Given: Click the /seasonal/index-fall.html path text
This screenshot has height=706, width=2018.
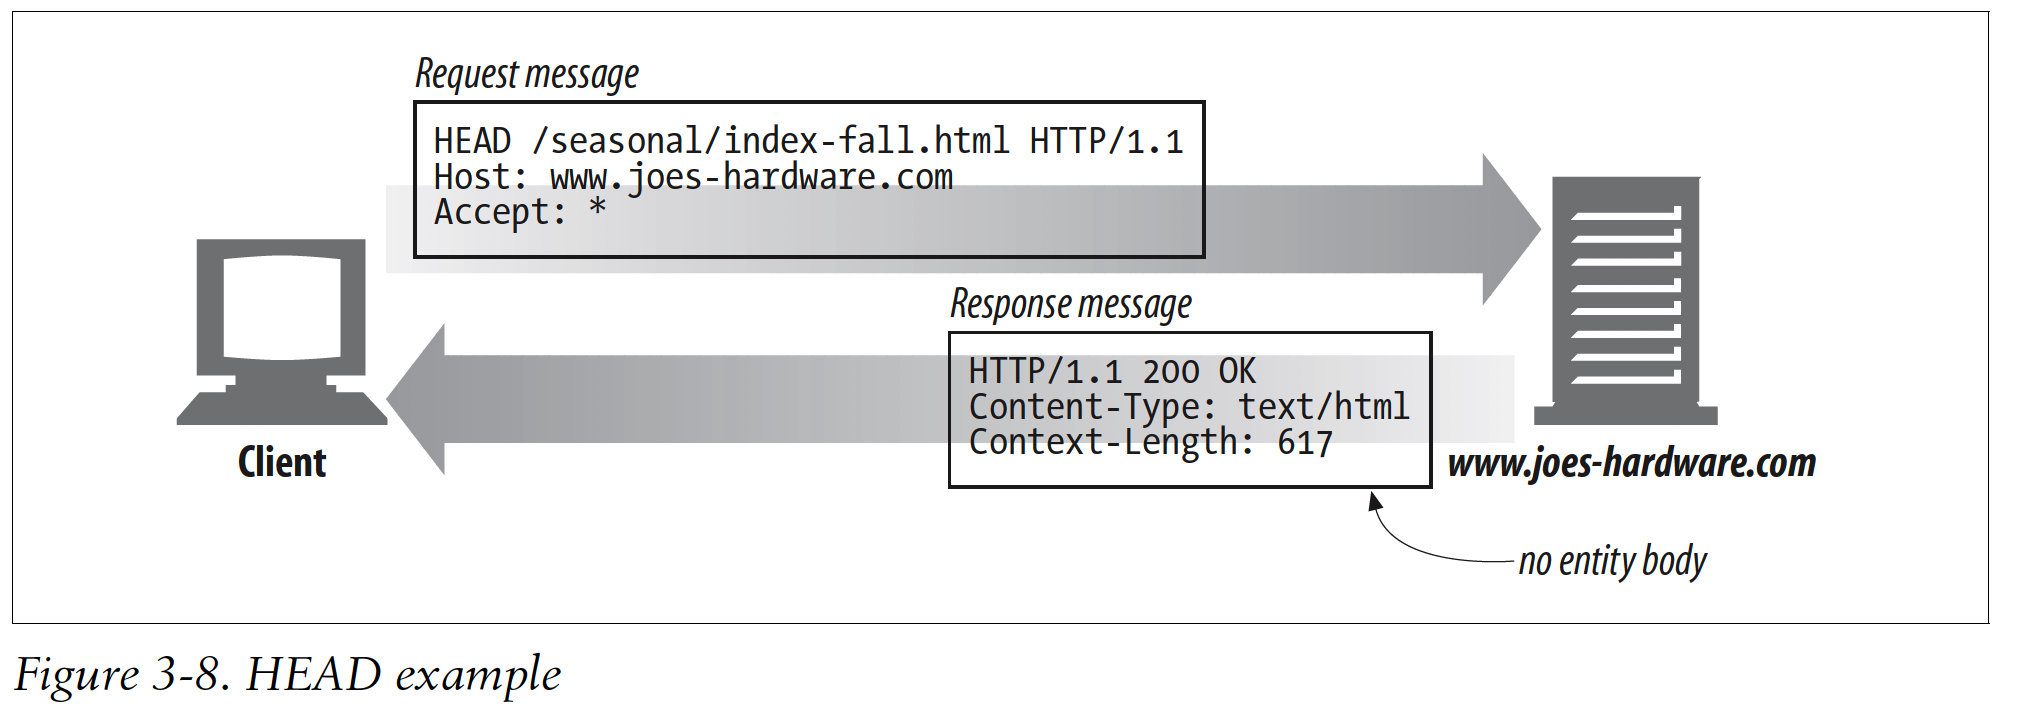Looking at the screenshot, I should [x=770, y=141].
